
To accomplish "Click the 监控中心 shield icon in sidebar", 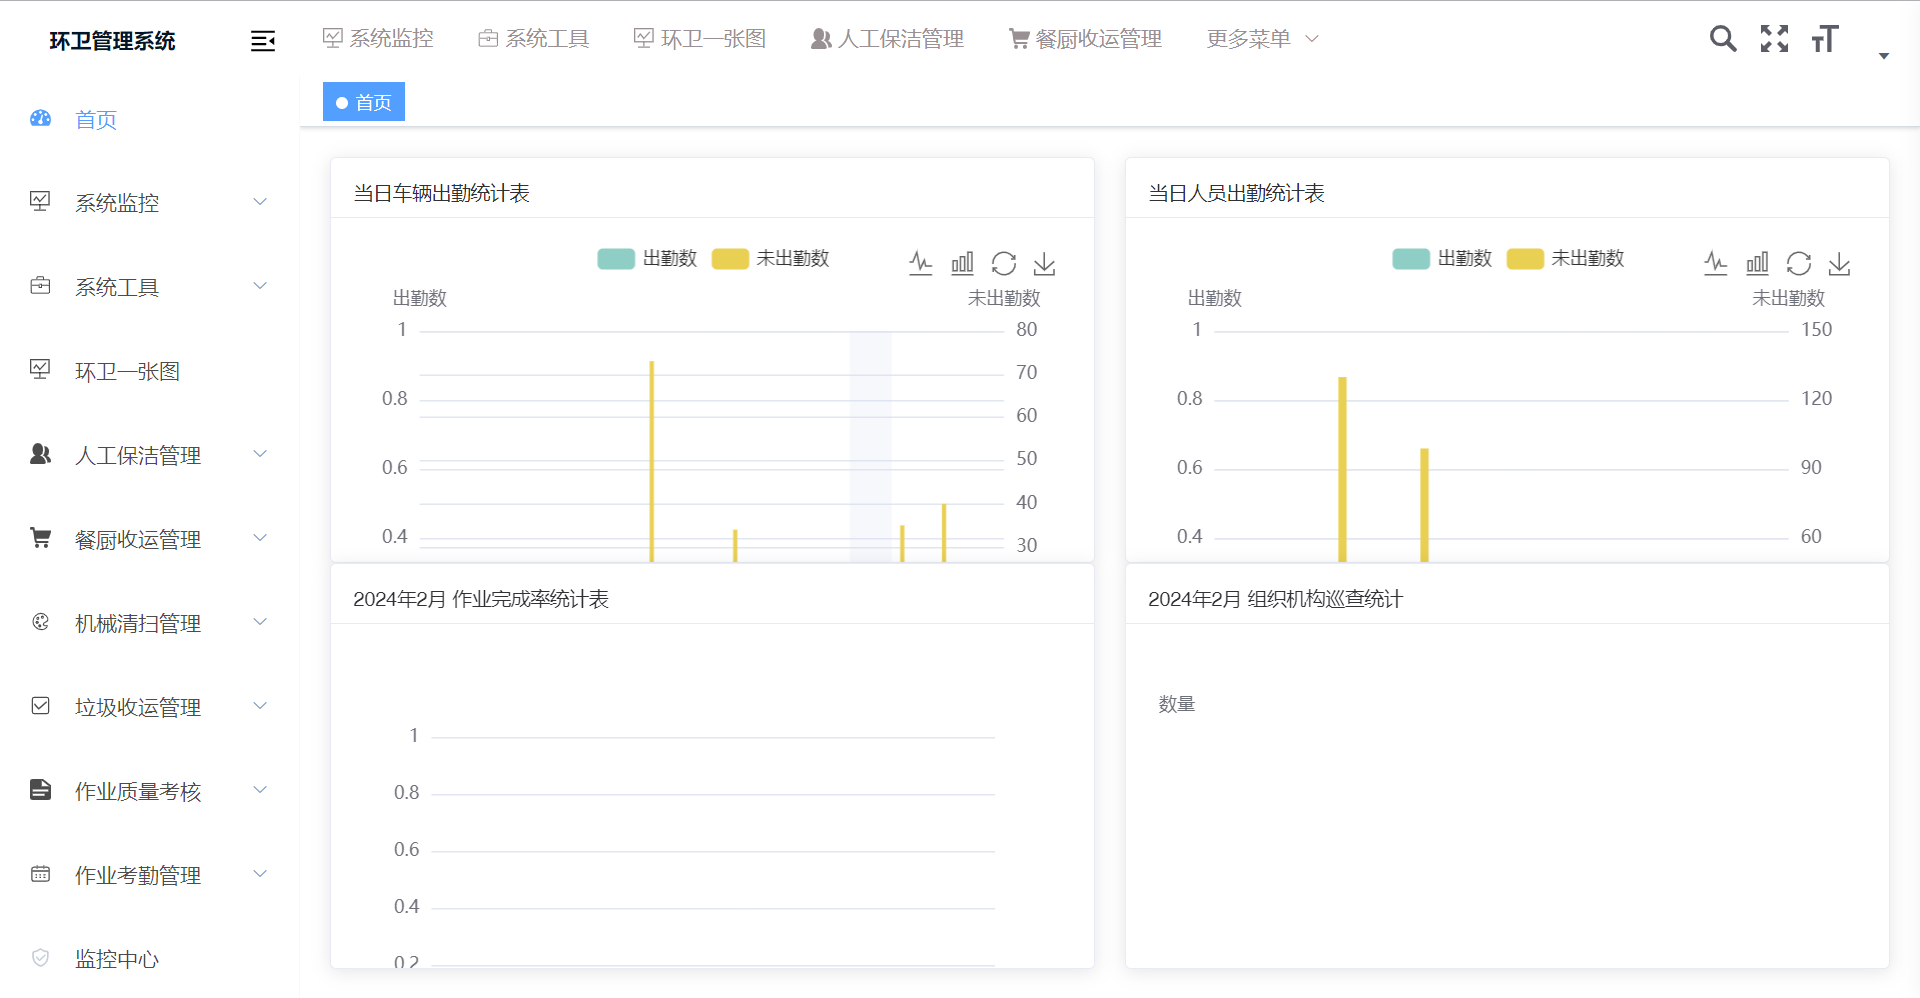I will click(41, 958).
